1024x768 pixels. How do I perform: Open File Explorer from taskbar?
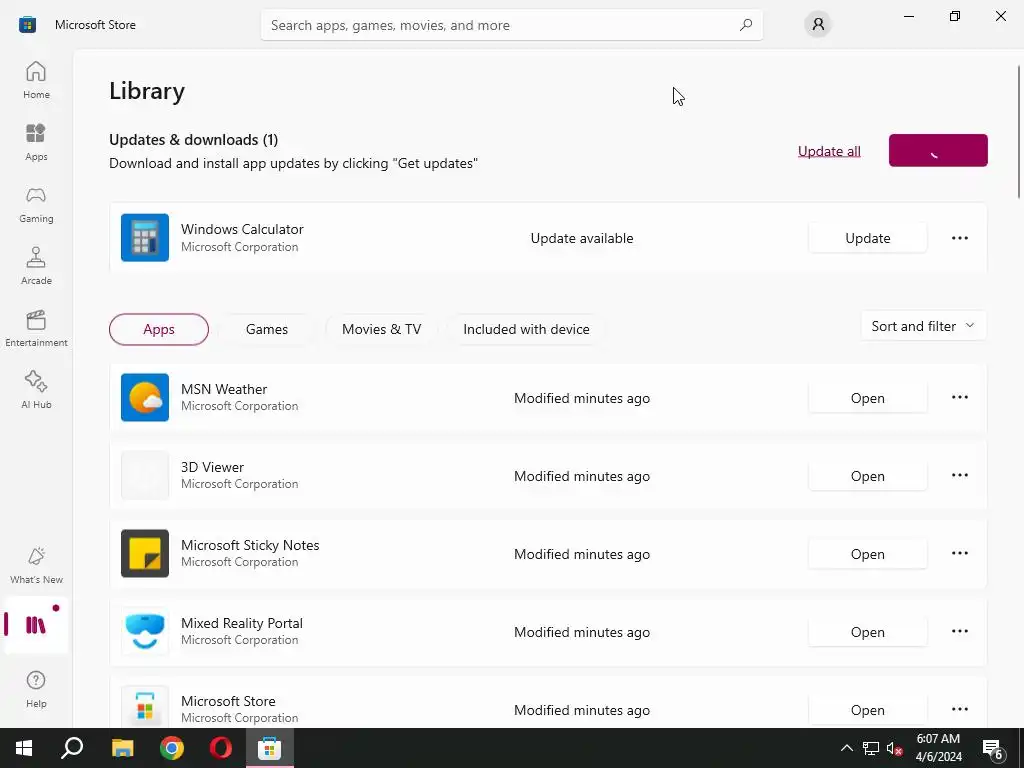click(x=122, y=748)
